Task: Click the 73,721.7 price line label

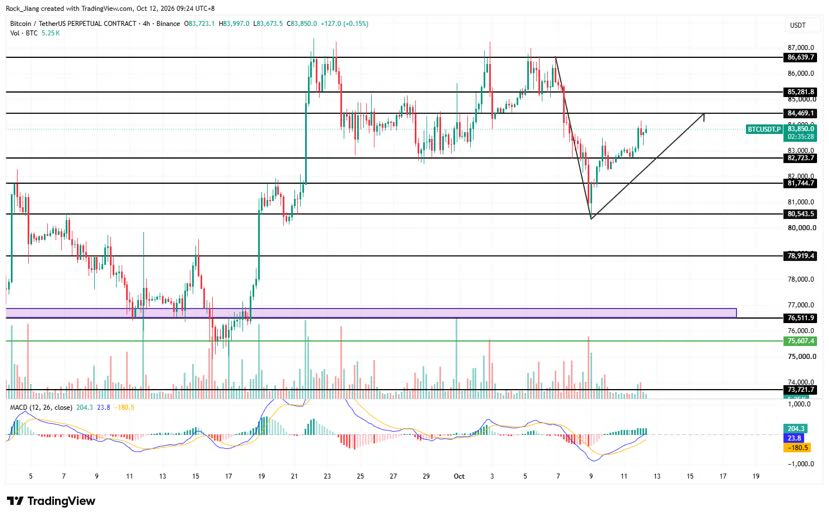Action: (800, 390)
